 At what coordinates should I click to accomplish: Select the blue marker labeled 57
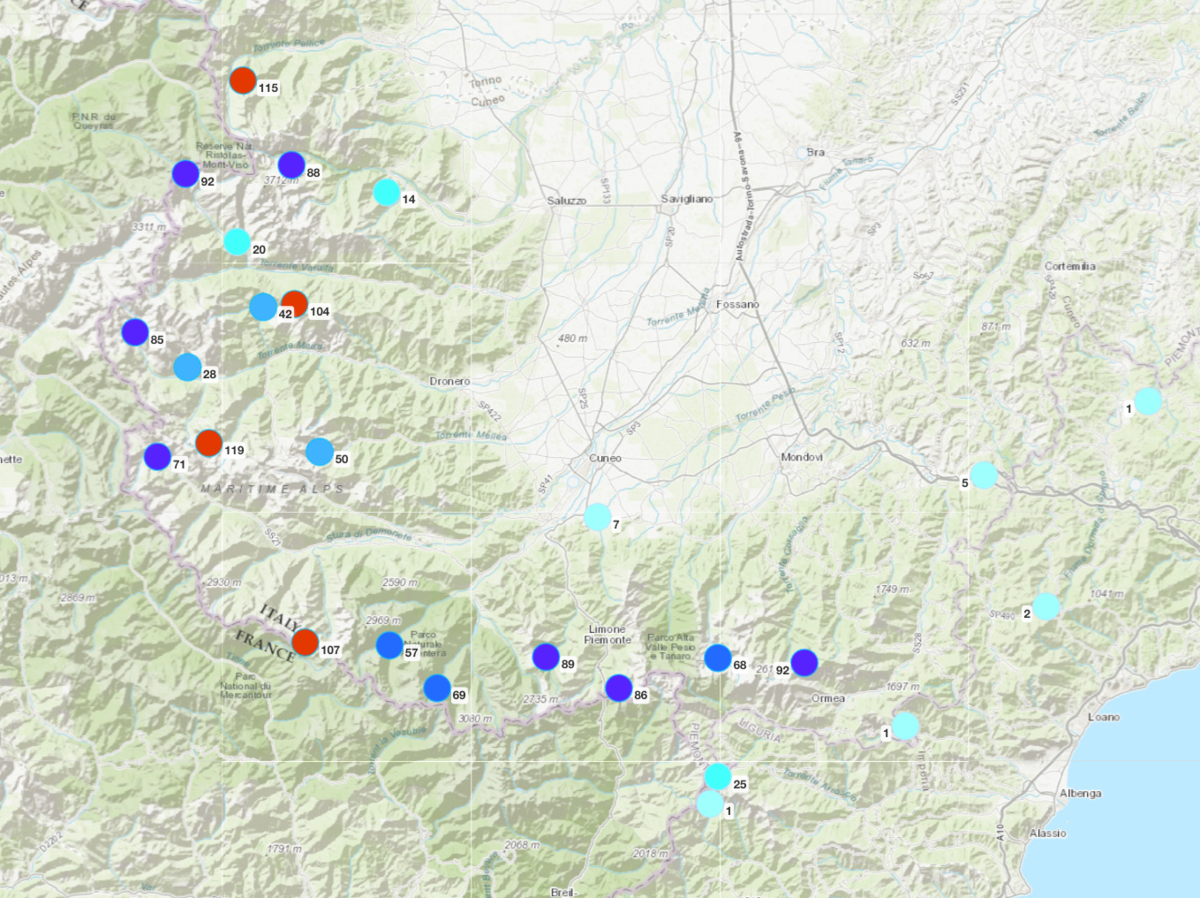tap(389, 646)
